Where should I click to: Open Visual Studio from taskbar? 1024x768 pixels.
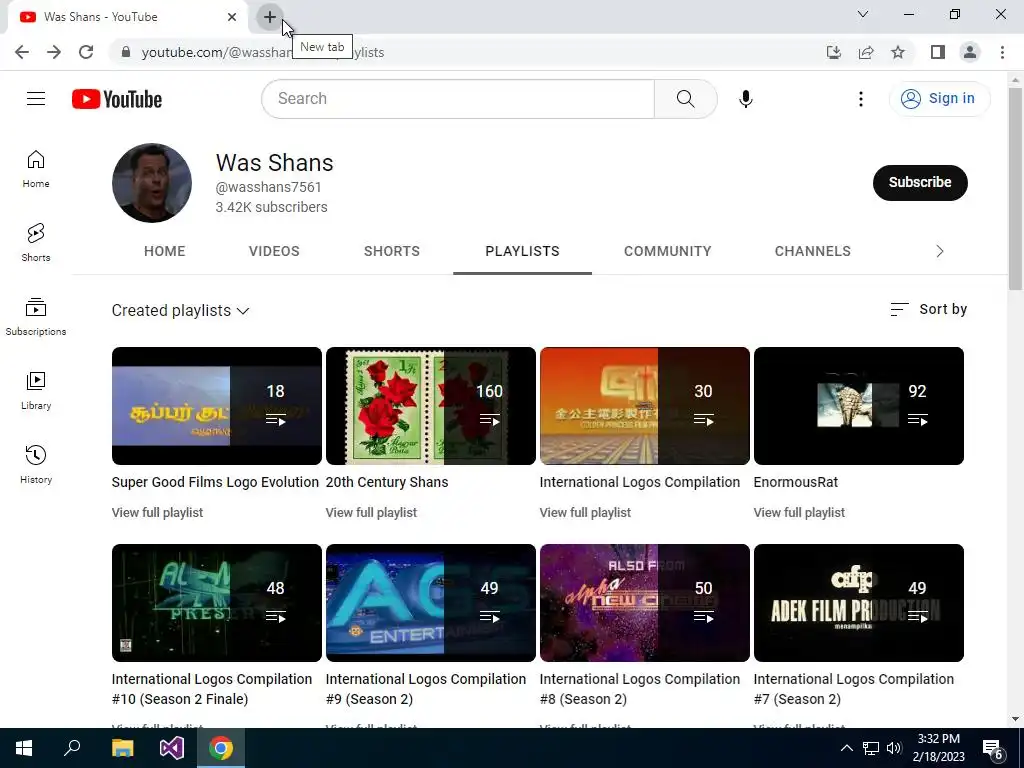[x=172, y=748]
